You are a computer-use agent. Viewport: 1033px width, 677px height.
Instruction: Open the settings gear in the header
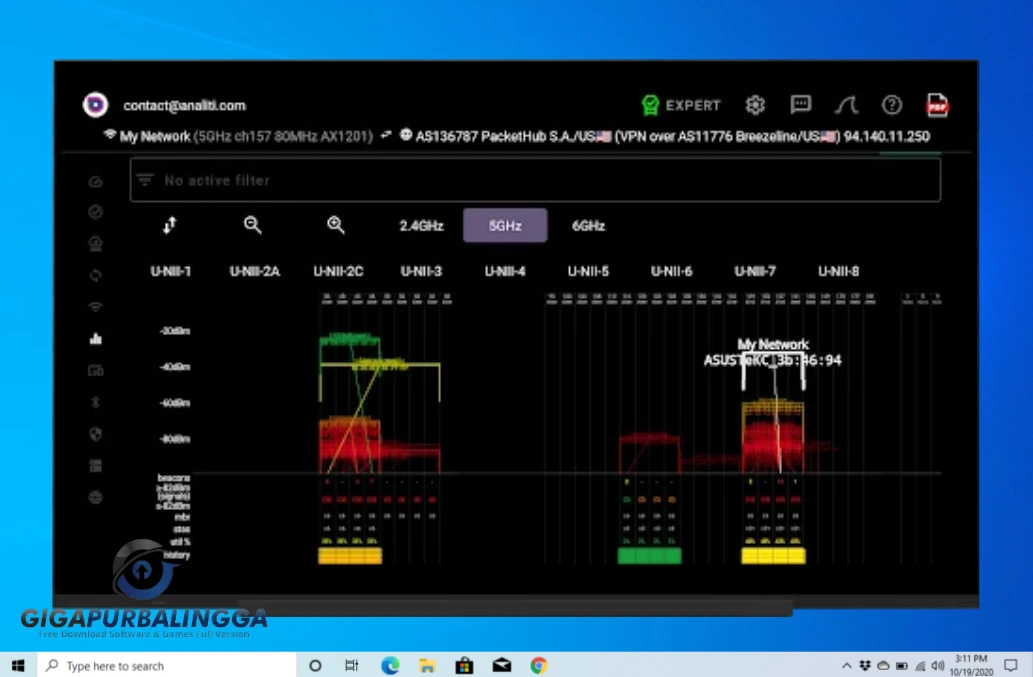[755, 105]
